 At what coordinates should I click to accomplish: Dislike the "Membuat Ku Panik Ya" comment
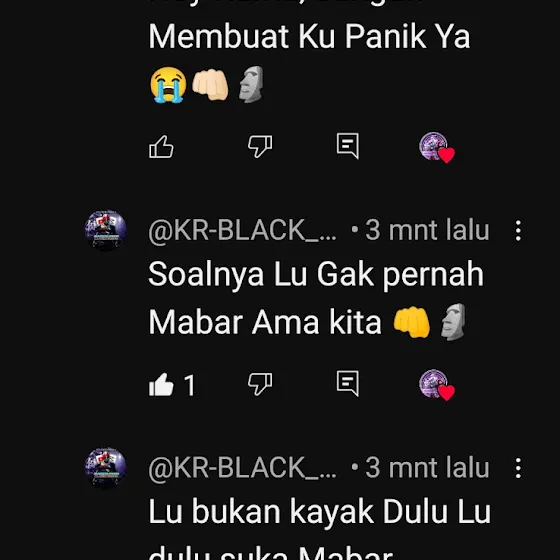[260, 146]
